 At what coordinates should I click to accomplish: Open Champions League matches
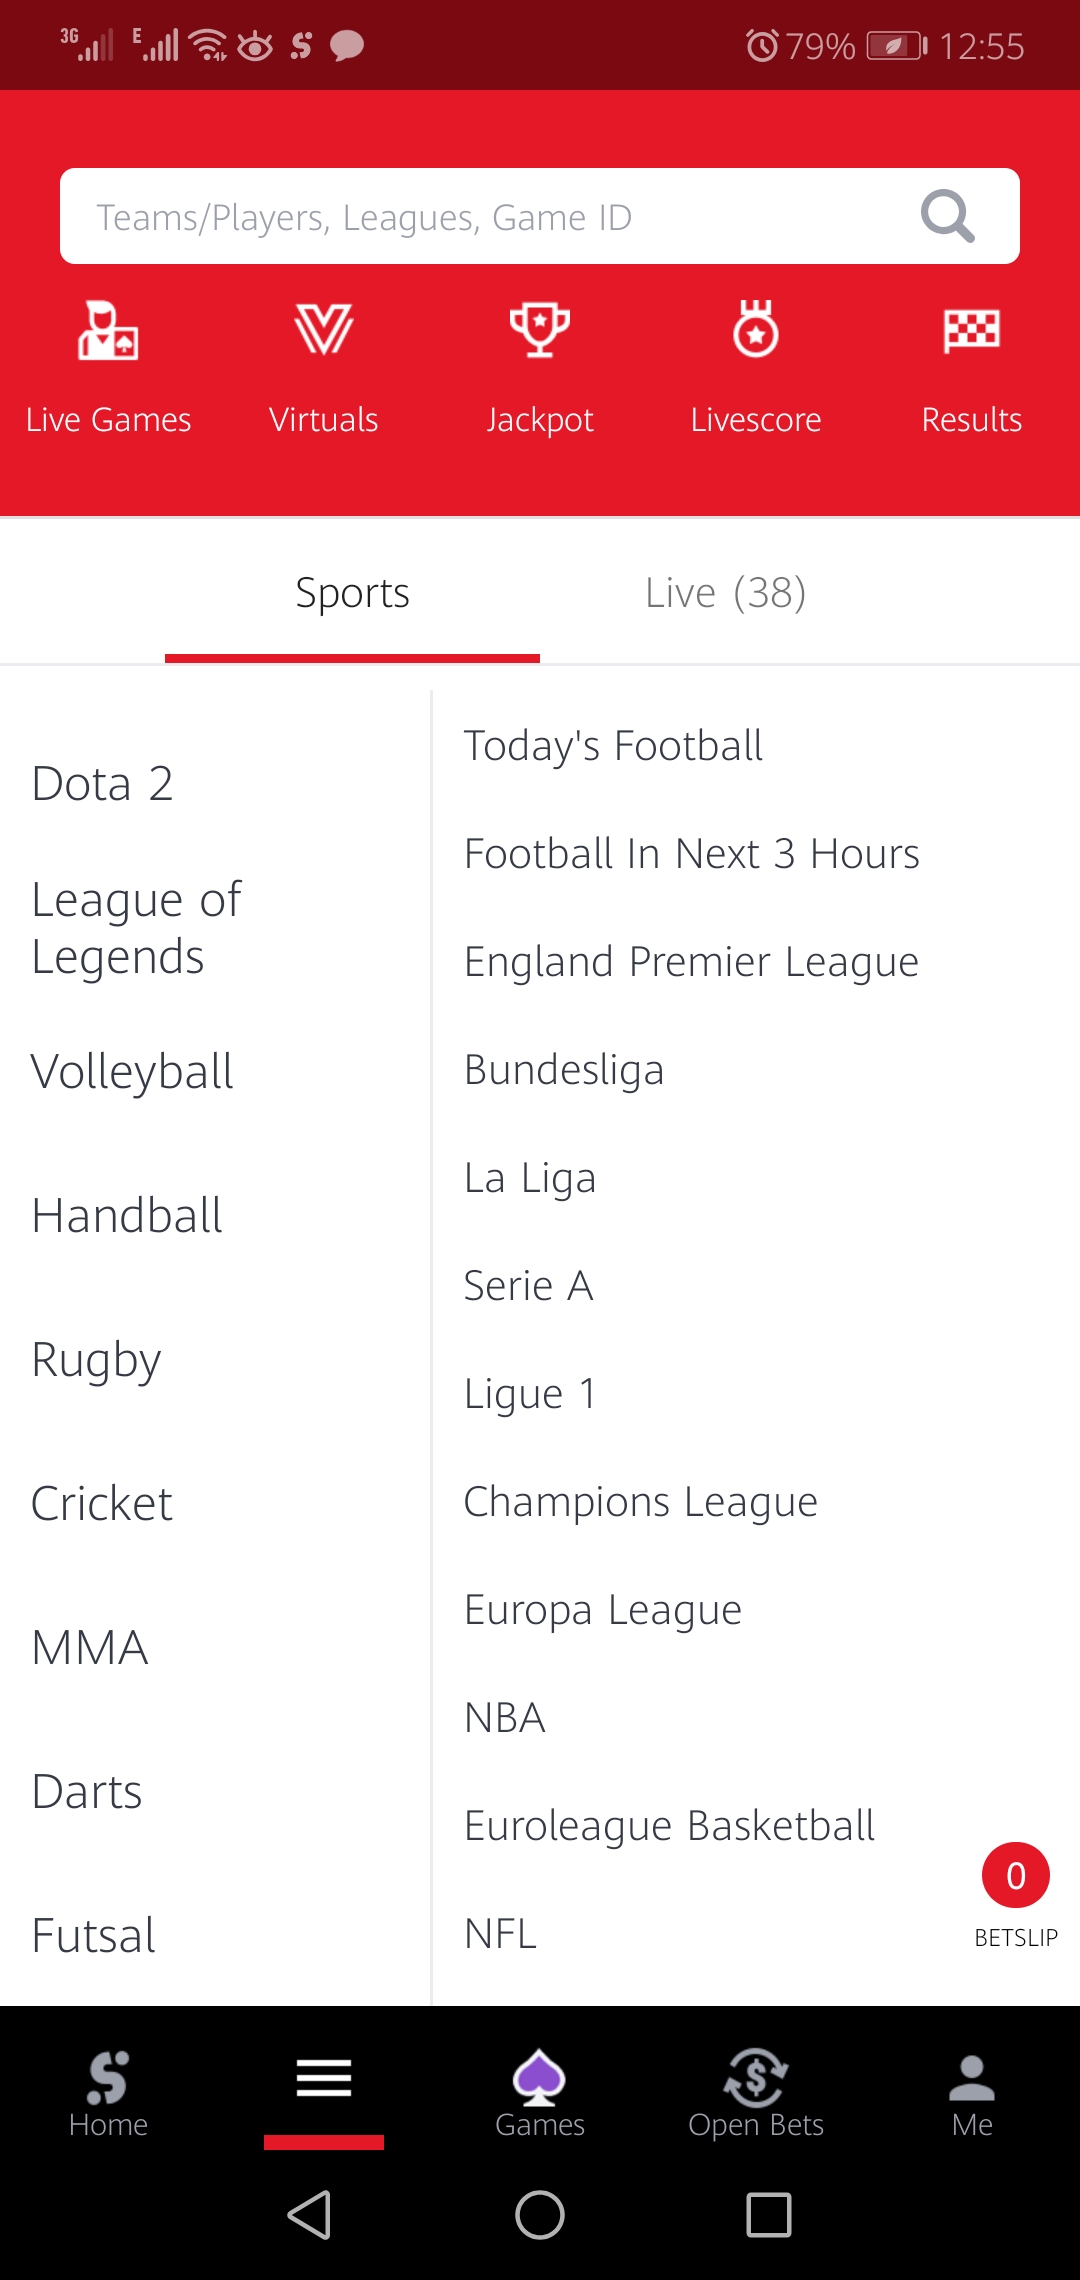tap(641, 1502)
